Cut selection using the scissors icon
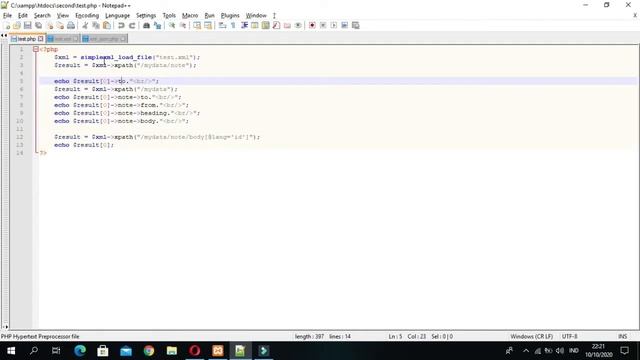The height and width of the screenshot is (360, 640). coord(85,25)
